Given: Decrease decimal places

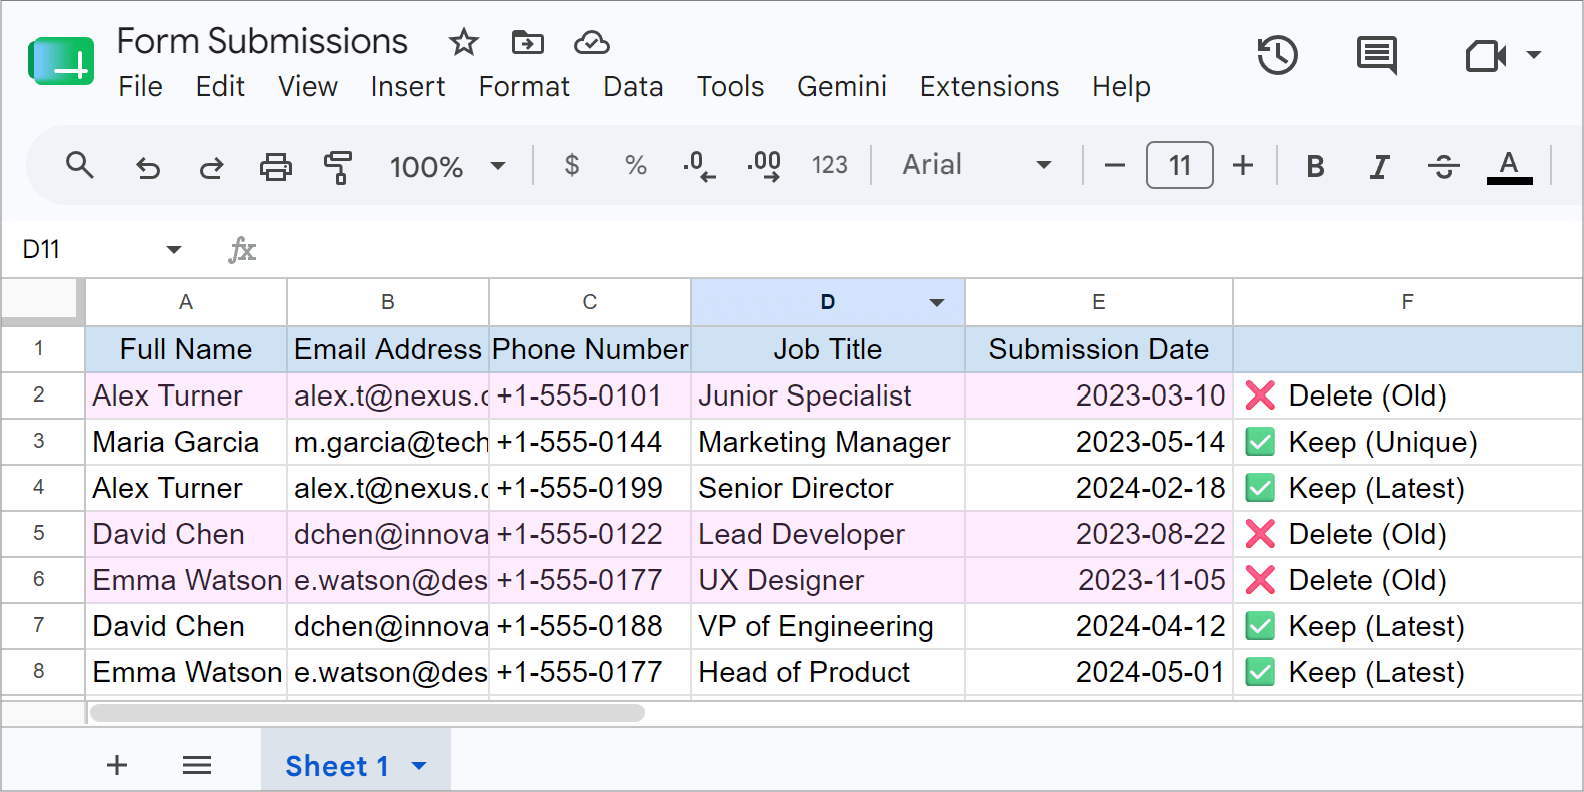Looking at the screenshot, I should pos(700,166).
